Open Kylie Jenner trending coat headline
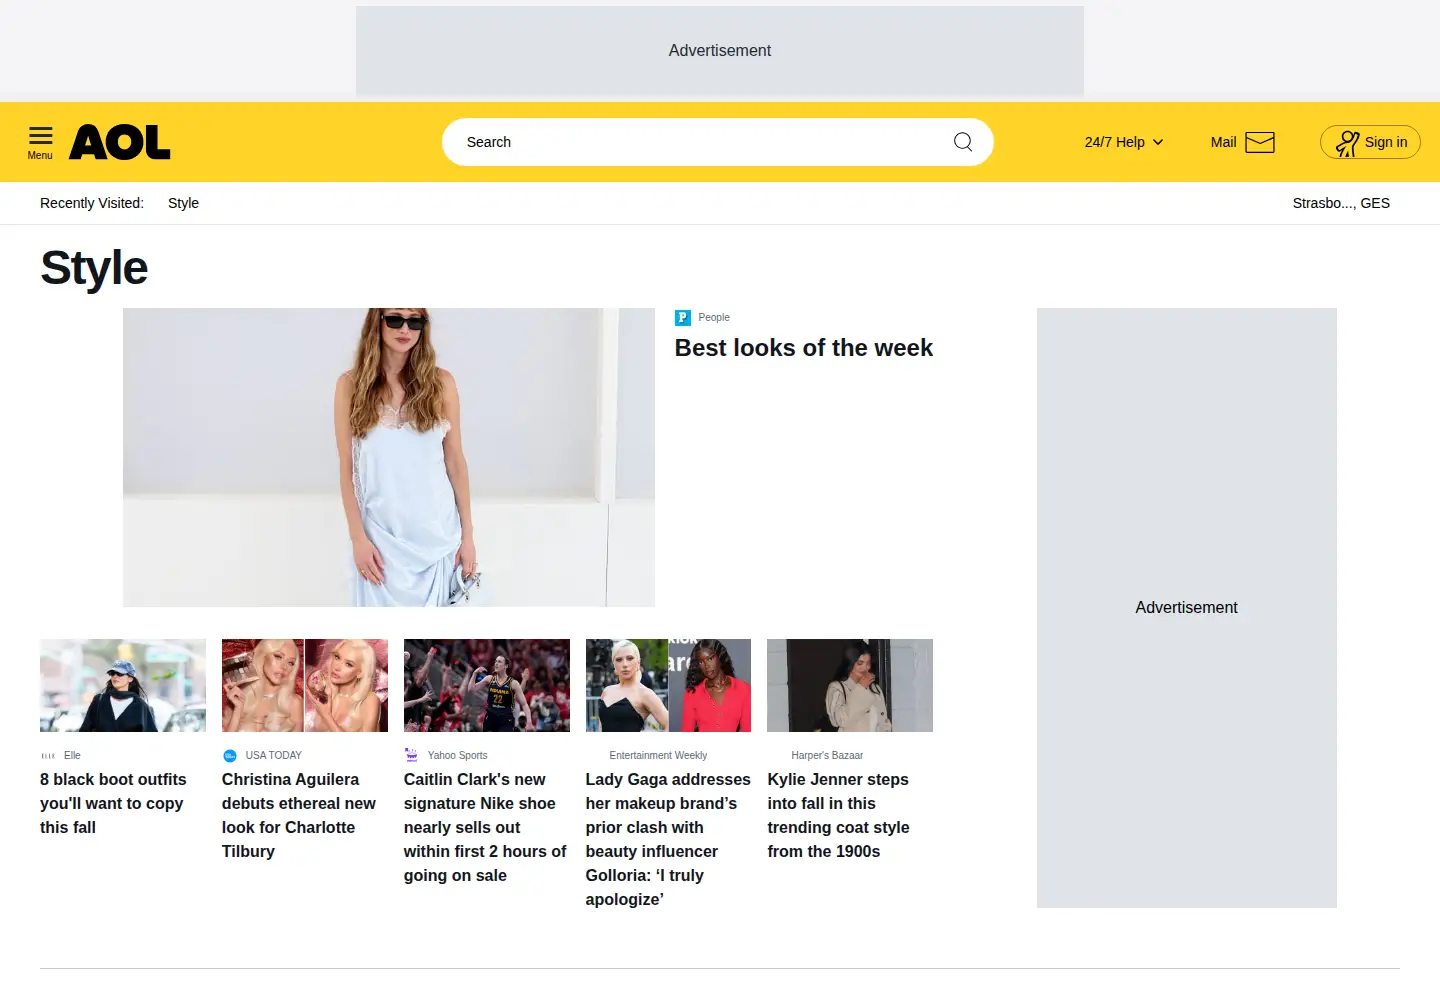This screenshot has height=1000, width=1440. 838,815
